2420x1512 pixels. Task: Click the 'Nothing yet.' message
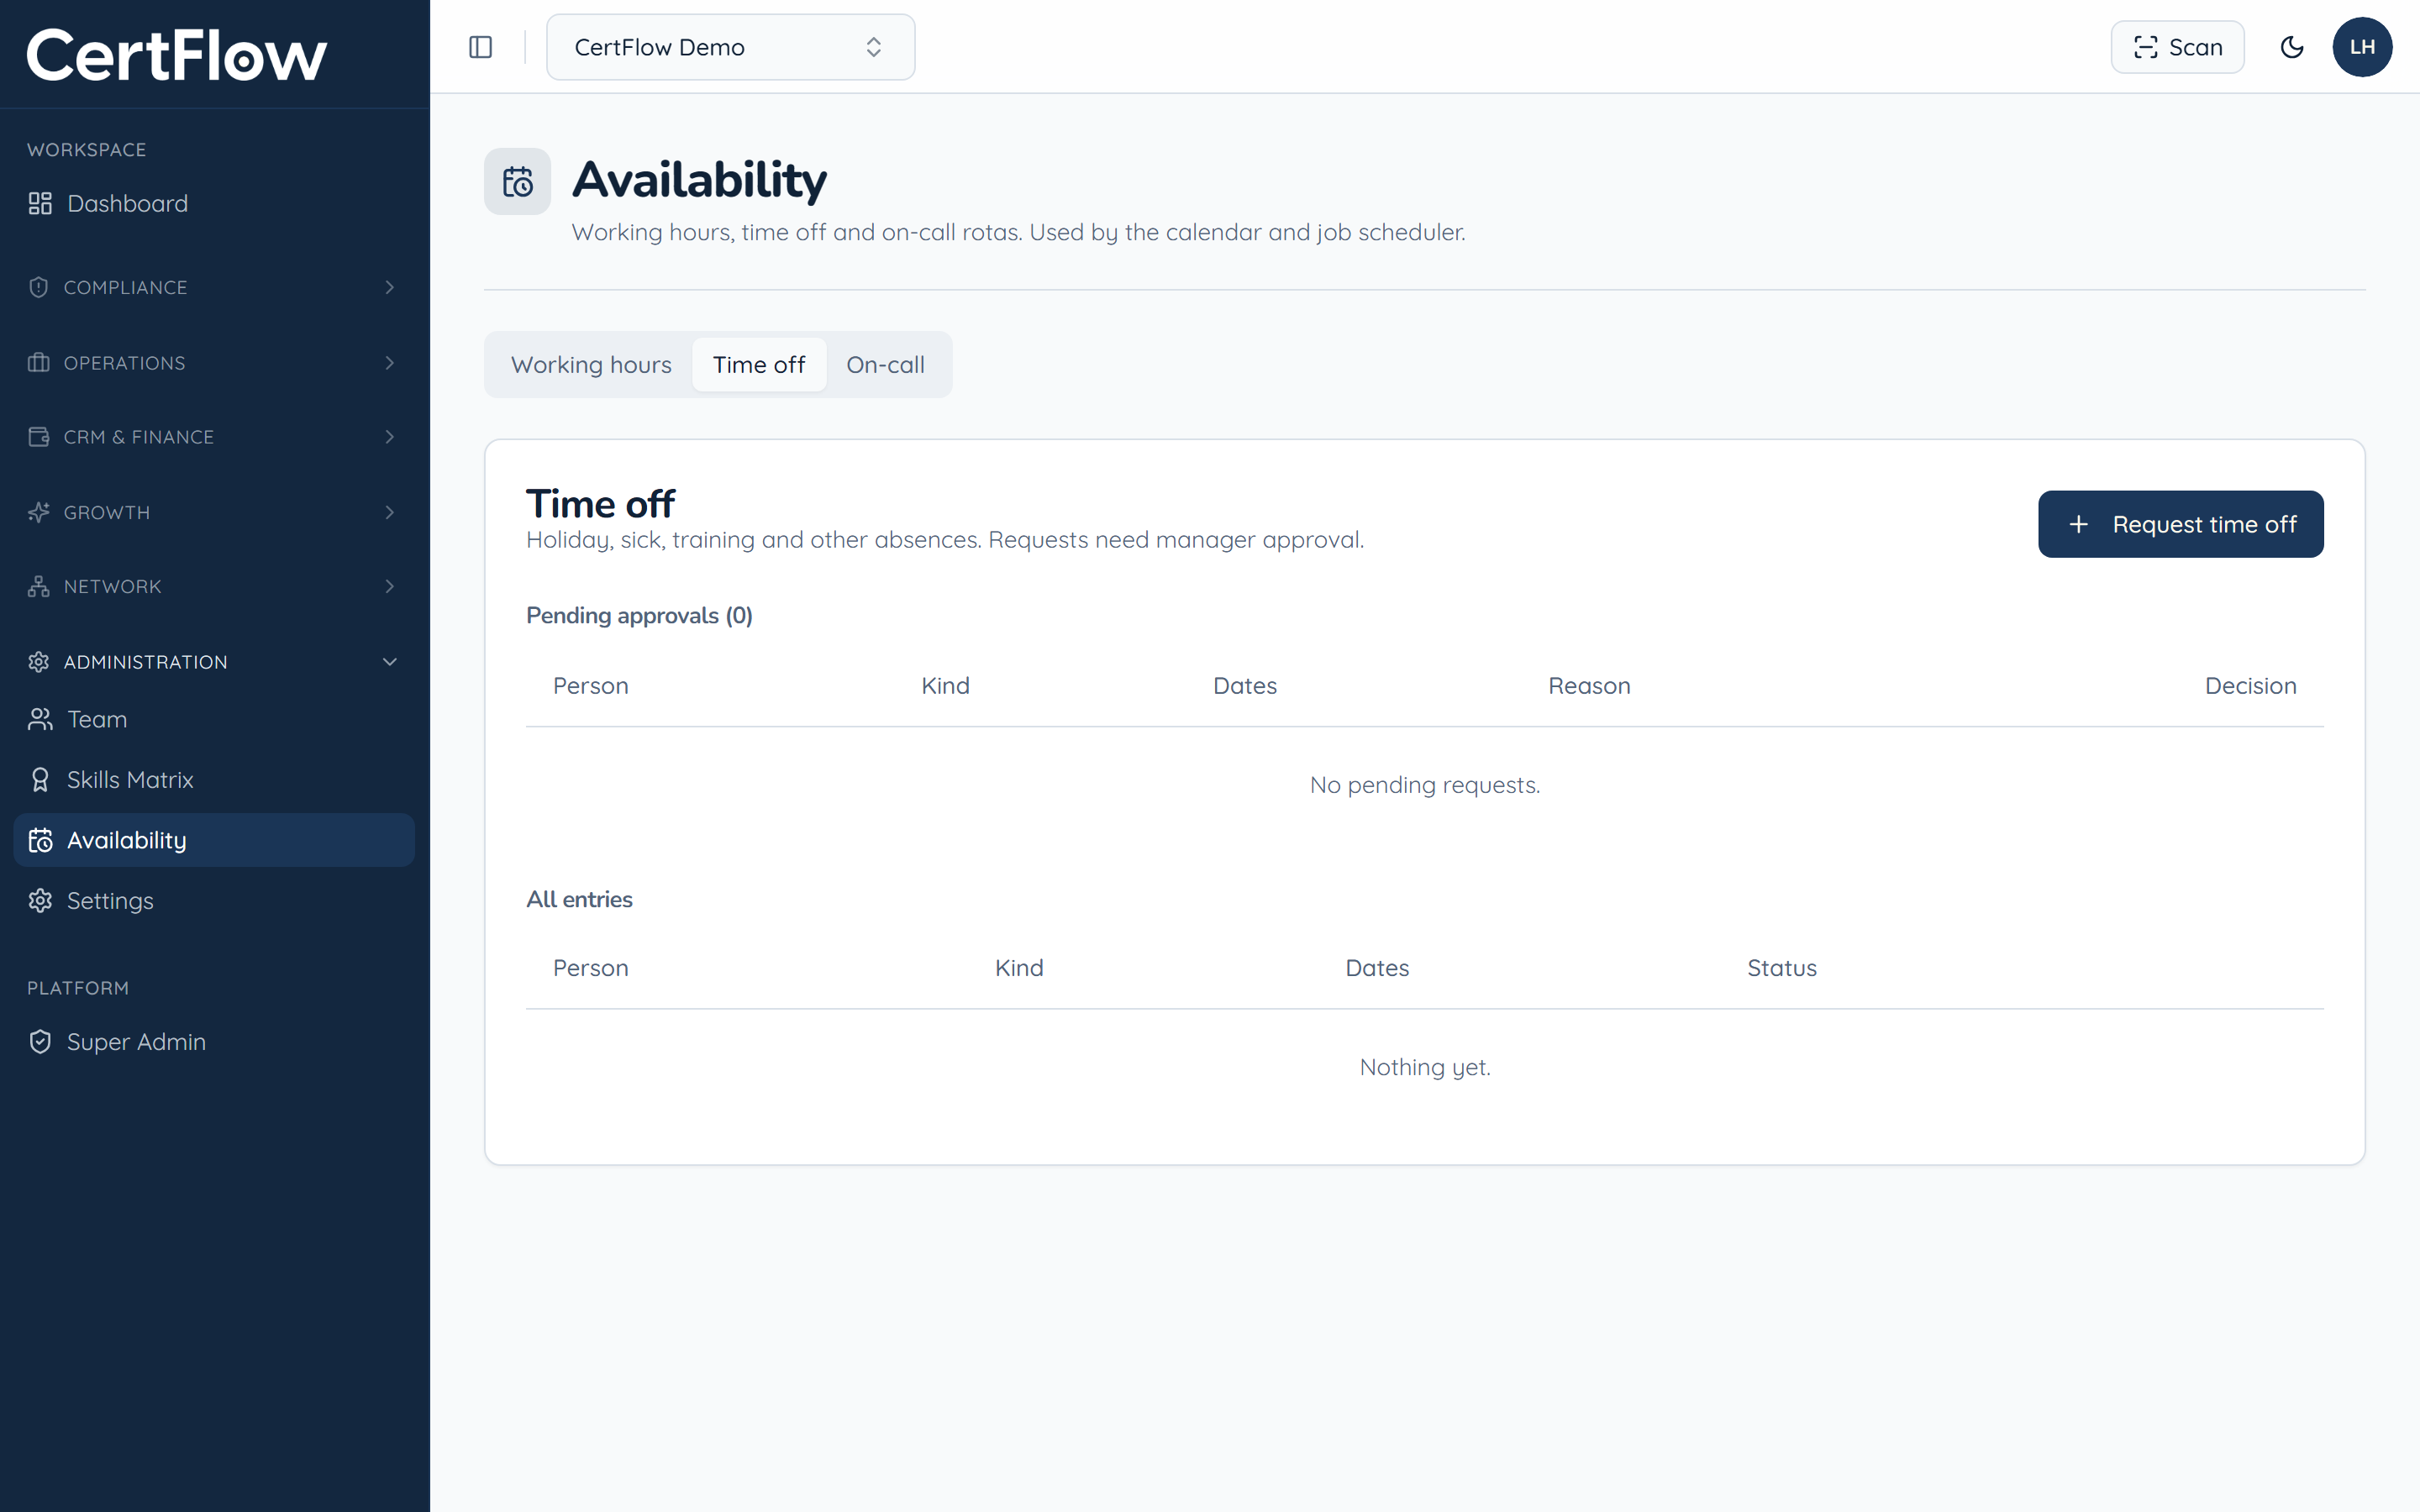click(x=1424, y=1067)
